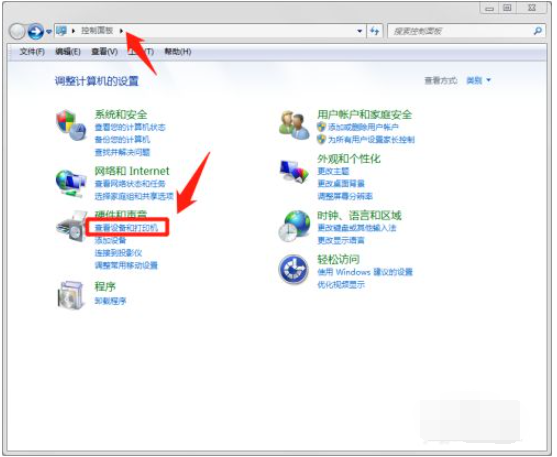The image size is (557, 457).
Task: Click 备份您的计算机 link
Action: point(122,139)
